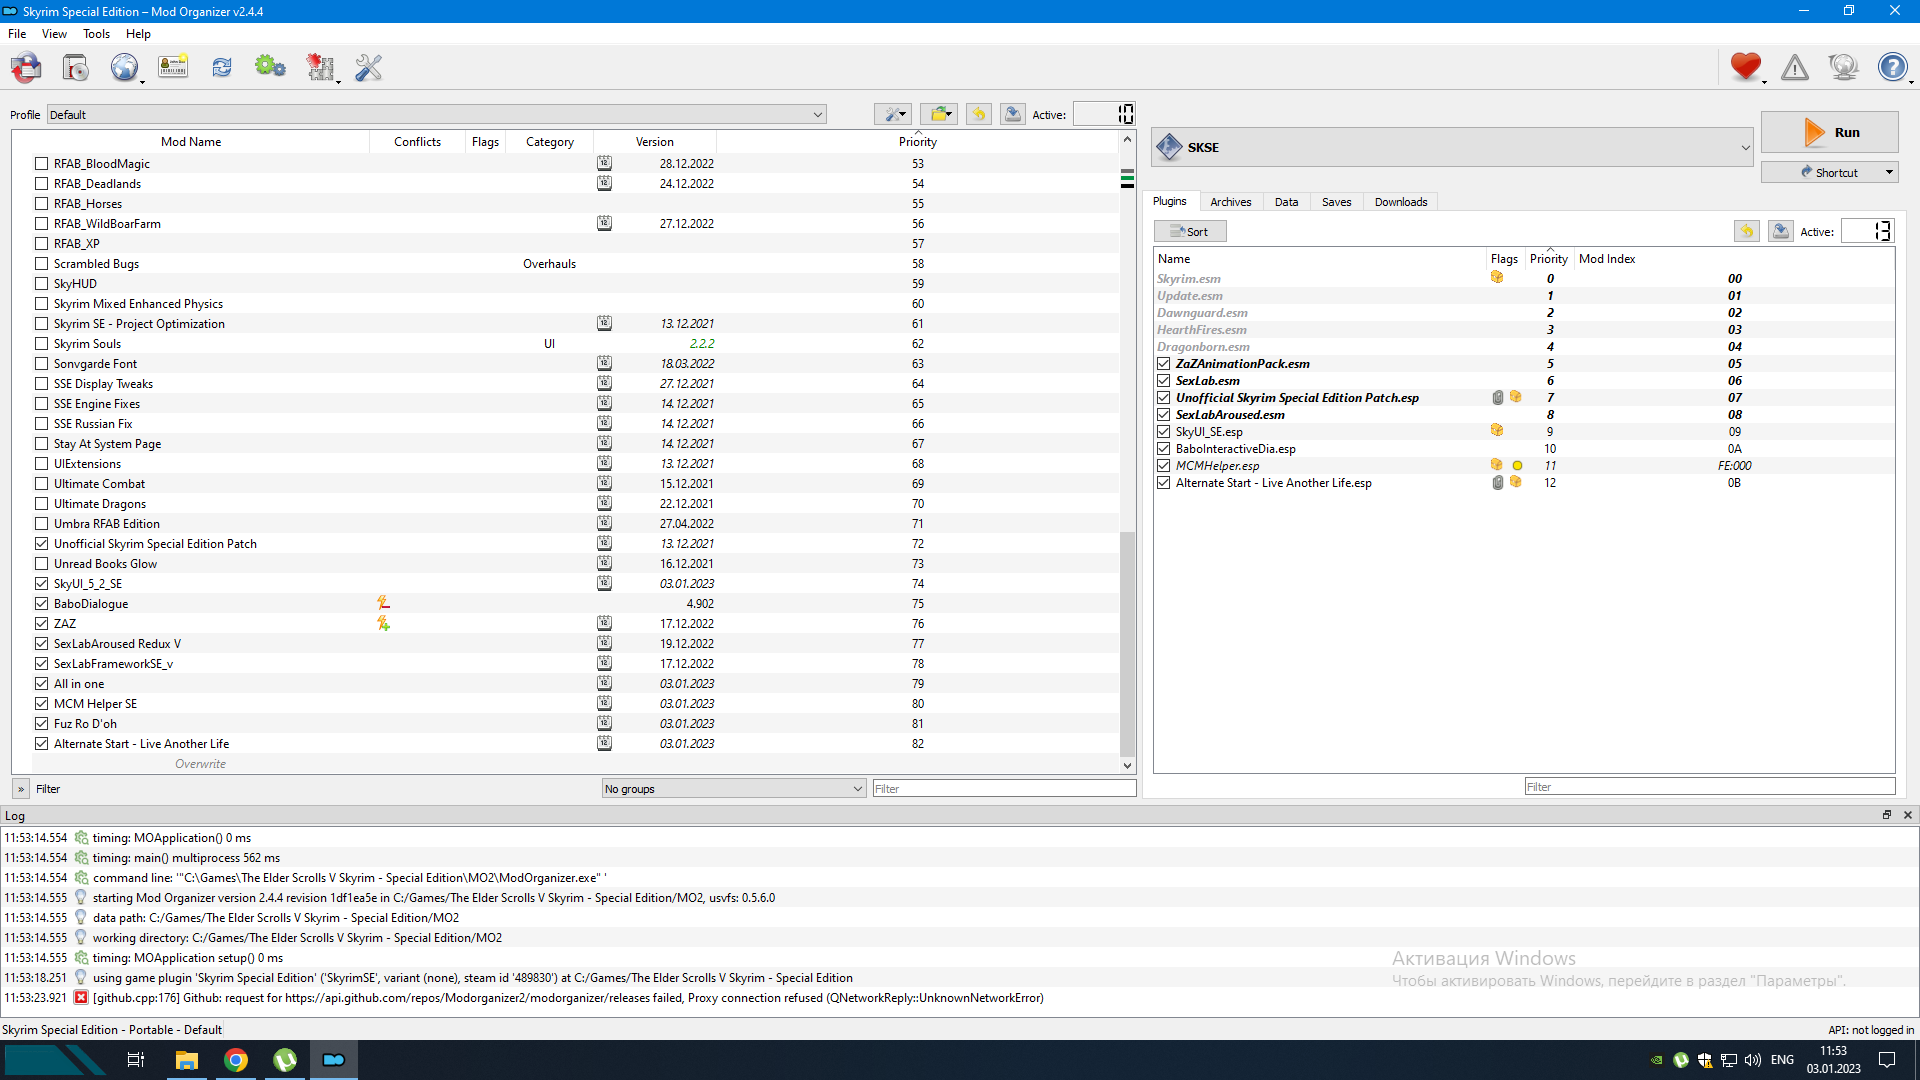Click the mod list Filter text field

point(1004,789)
